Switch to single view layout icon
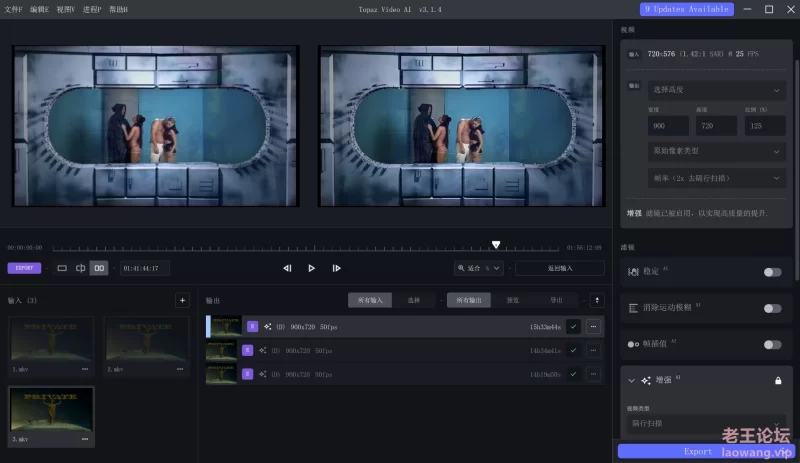The height and width of the screenshot is (463, 800). 62,268
